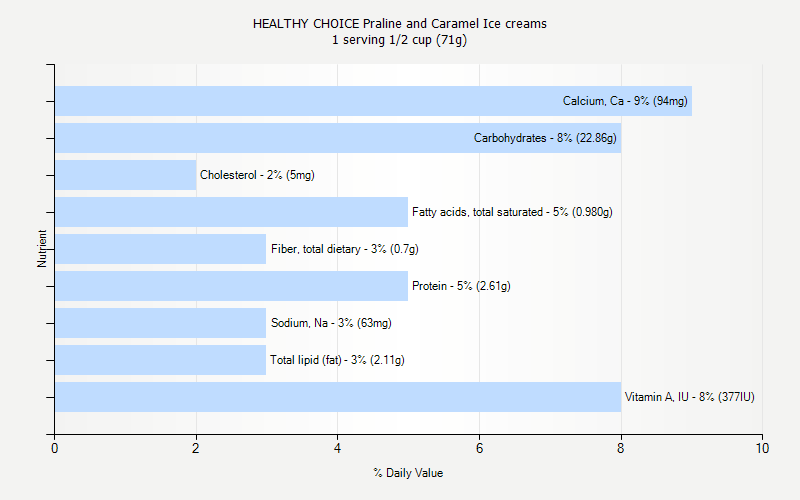Select the Protein 5% bar
The width and height of the screenshot is (800, 500).
231,286
